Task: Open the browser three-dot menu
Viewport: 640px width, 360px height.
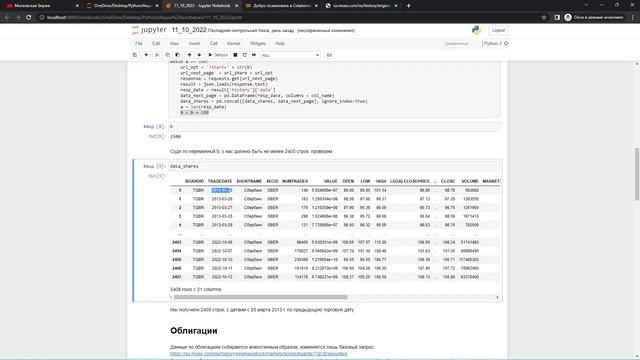Action: click(633, 18)
